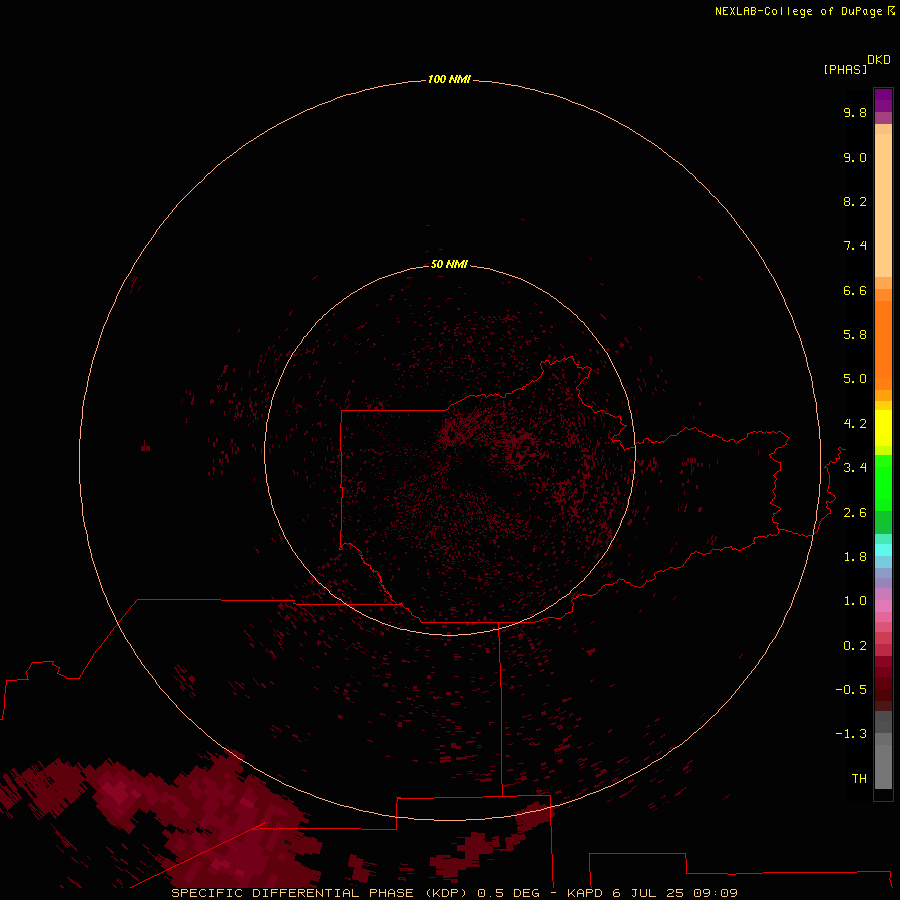The height and width of the screenshot is (900, 900).
Task: Select the 4.2 legend value
Action: (x=855, y=424)
